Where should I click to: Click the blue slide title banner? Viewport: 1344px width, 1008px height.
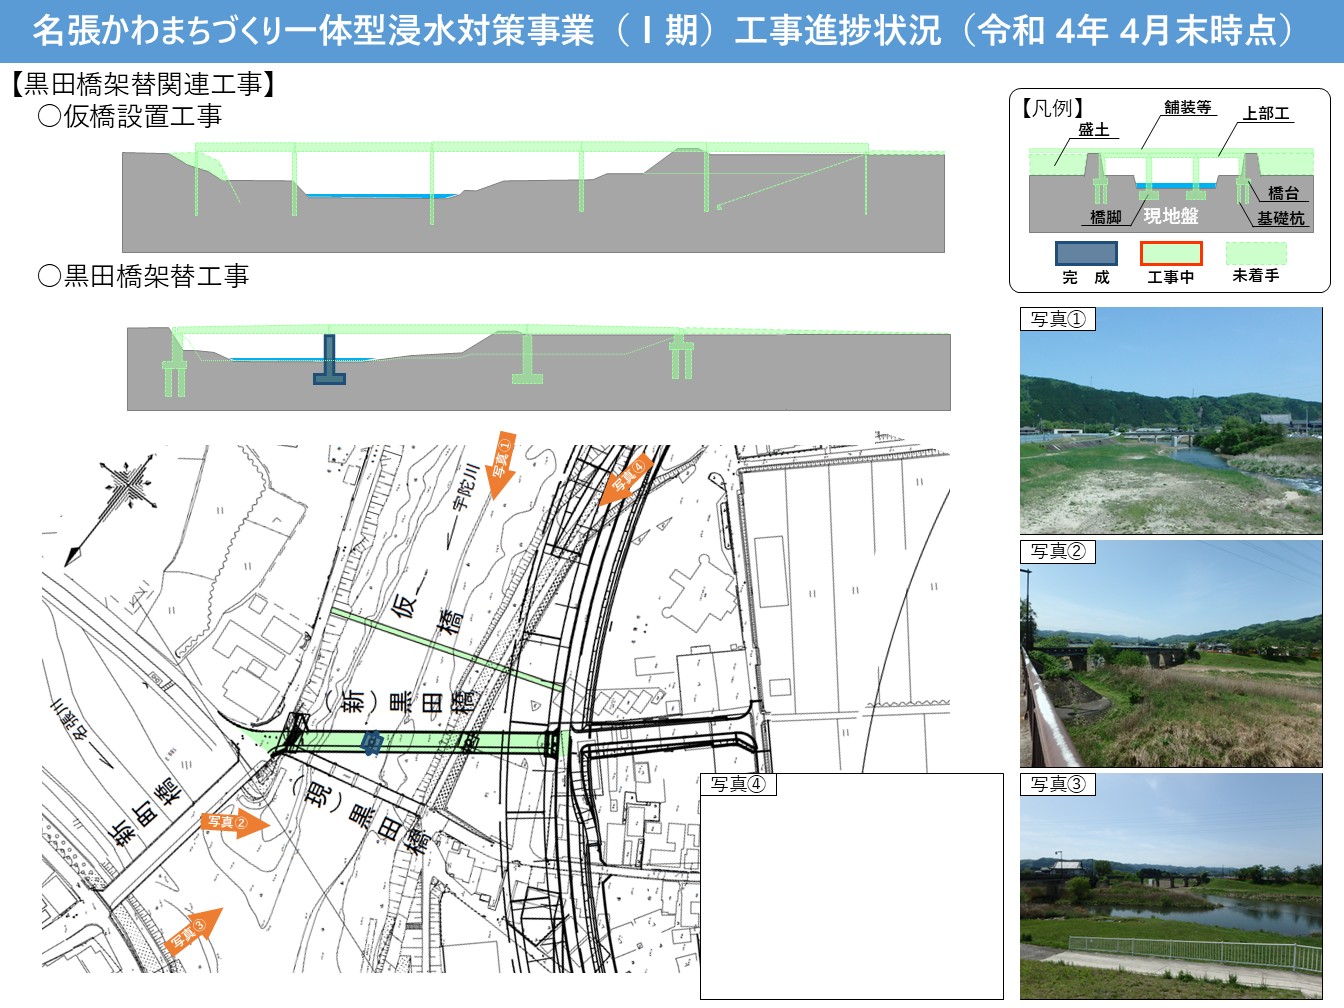(672, 31)
